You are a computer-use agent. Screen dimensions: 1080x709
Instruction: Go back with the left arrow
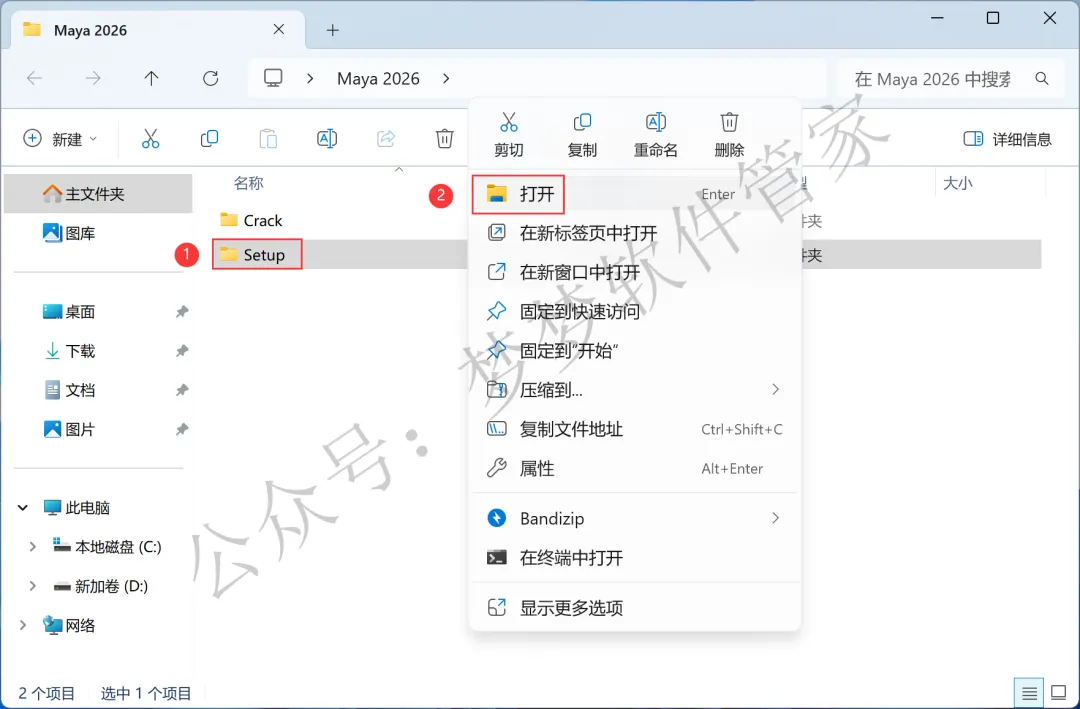pos(34,79)
